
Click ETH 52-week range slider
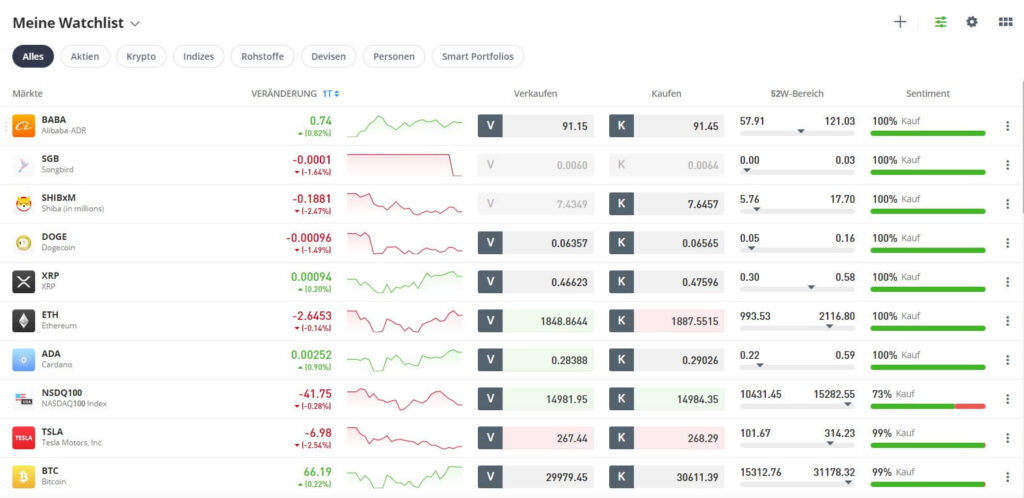click(797, 328)
